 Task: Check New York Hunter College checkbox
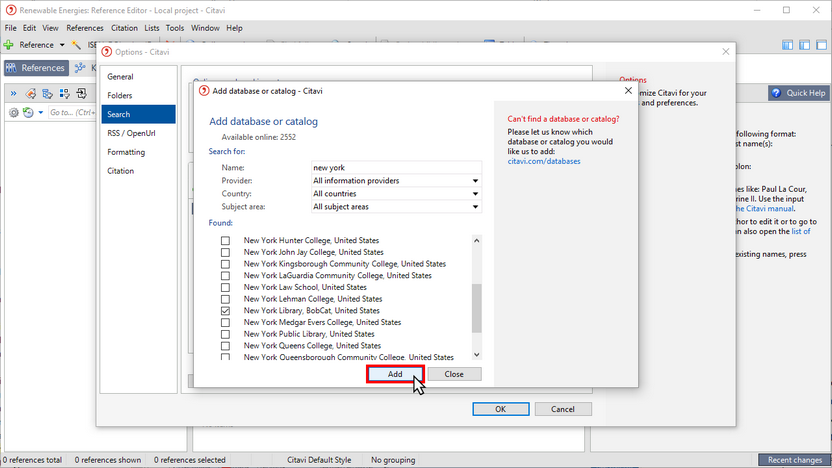tap(226, 241)
